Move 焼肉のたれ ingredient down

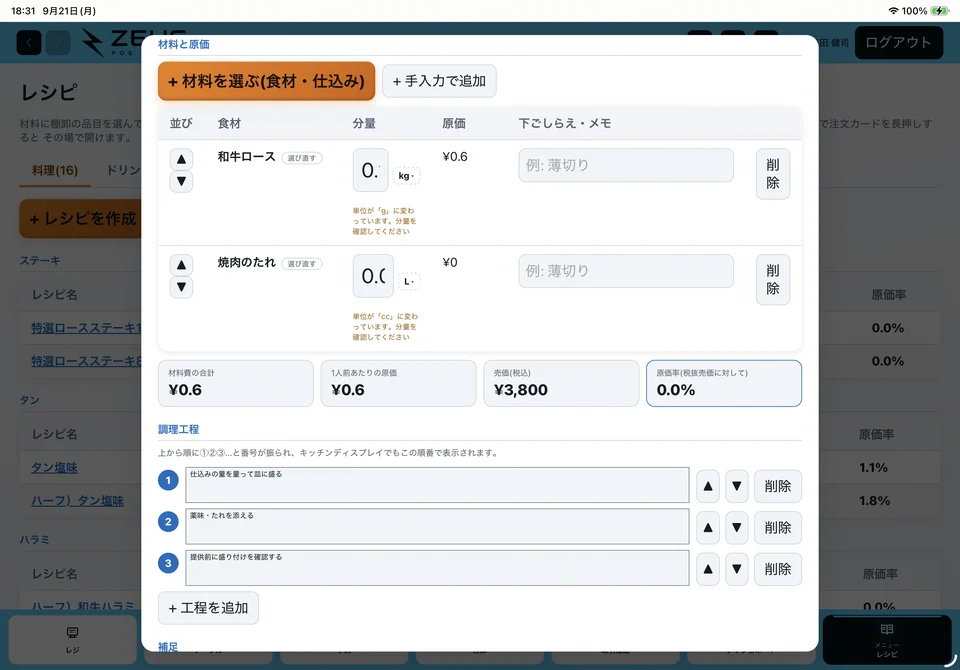coord(181,287)
